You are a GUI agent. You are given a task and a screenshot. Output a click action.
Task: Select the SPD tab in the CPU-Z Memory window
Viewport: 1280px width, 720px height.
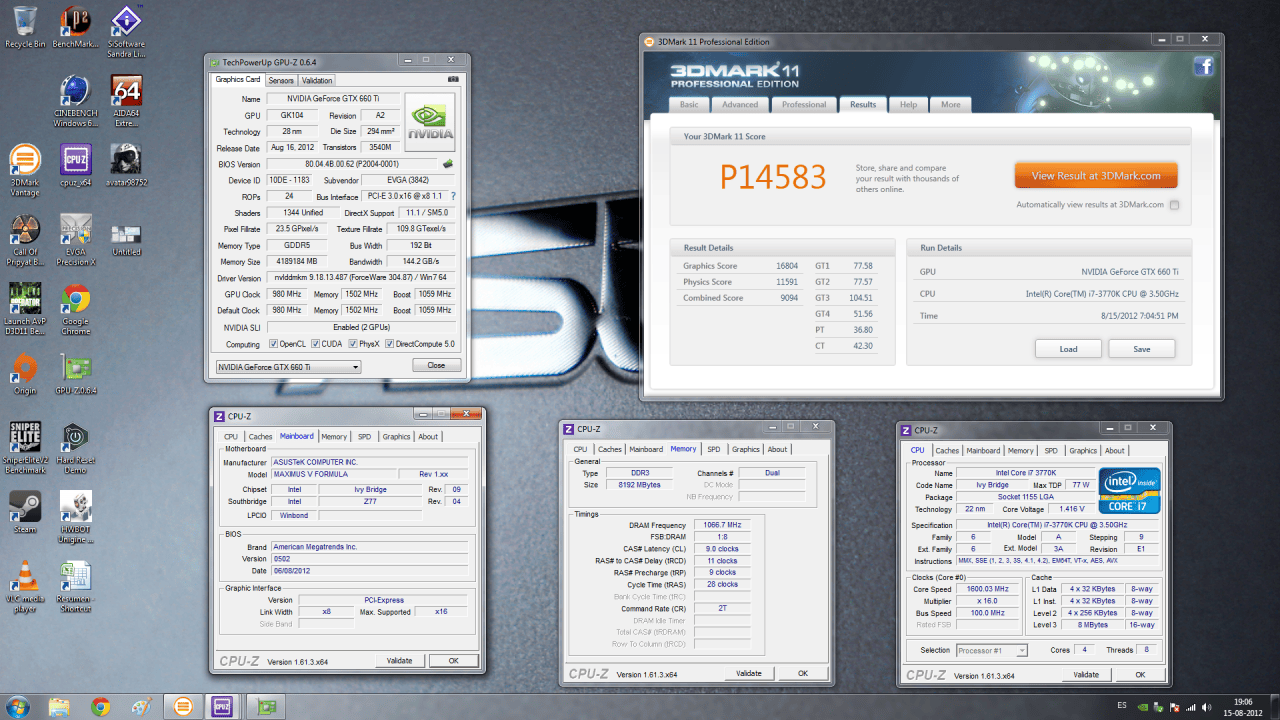[713, 449]
